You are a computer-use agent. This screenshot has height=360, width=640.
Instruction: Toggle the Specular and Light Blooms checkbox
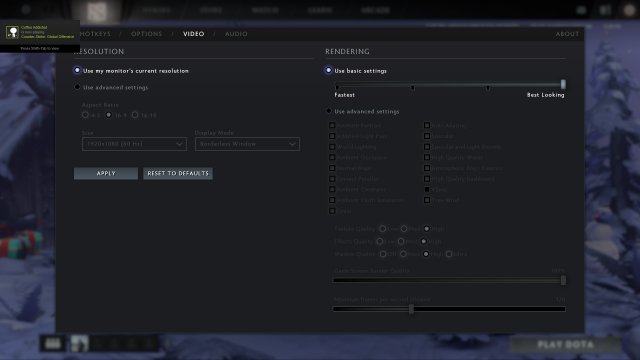point(427,147)
